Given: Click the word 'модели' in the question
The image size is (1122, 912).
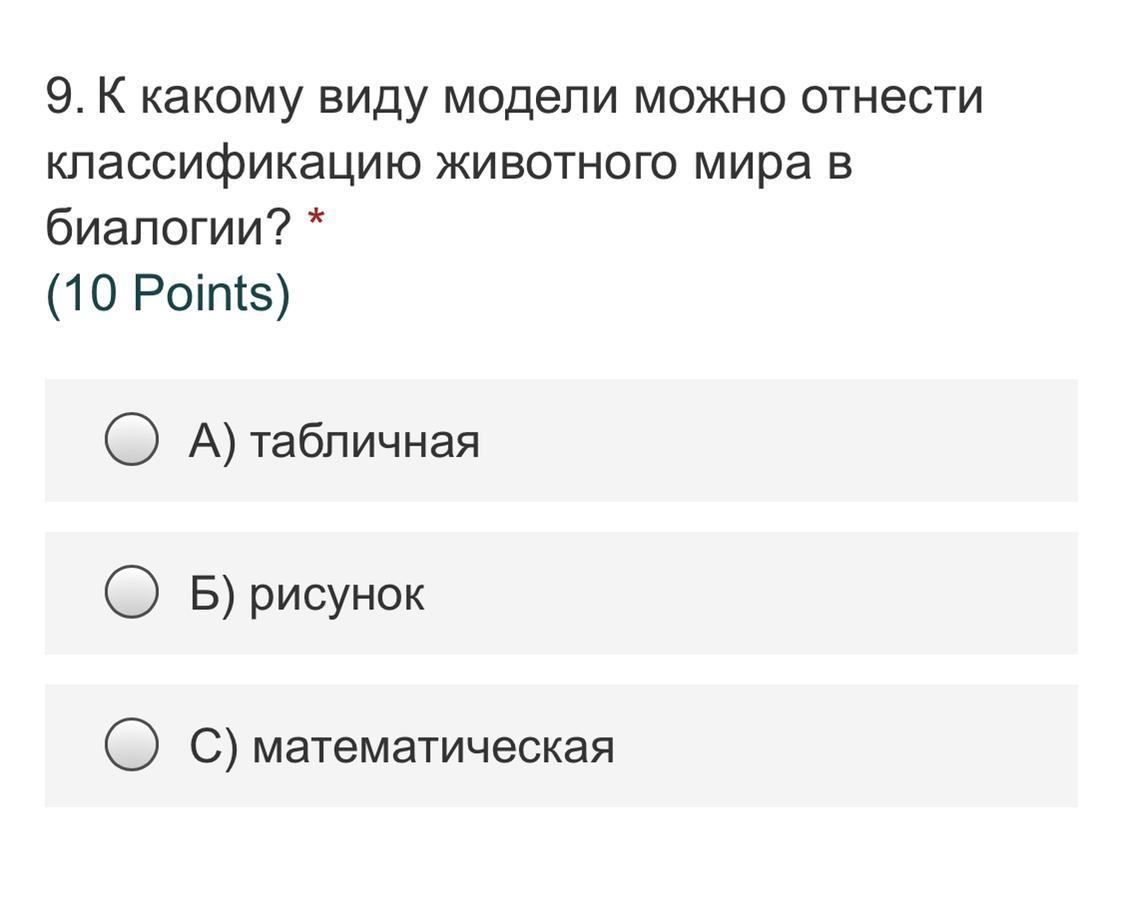Looking at the screenshot, I should click(530, 99).
